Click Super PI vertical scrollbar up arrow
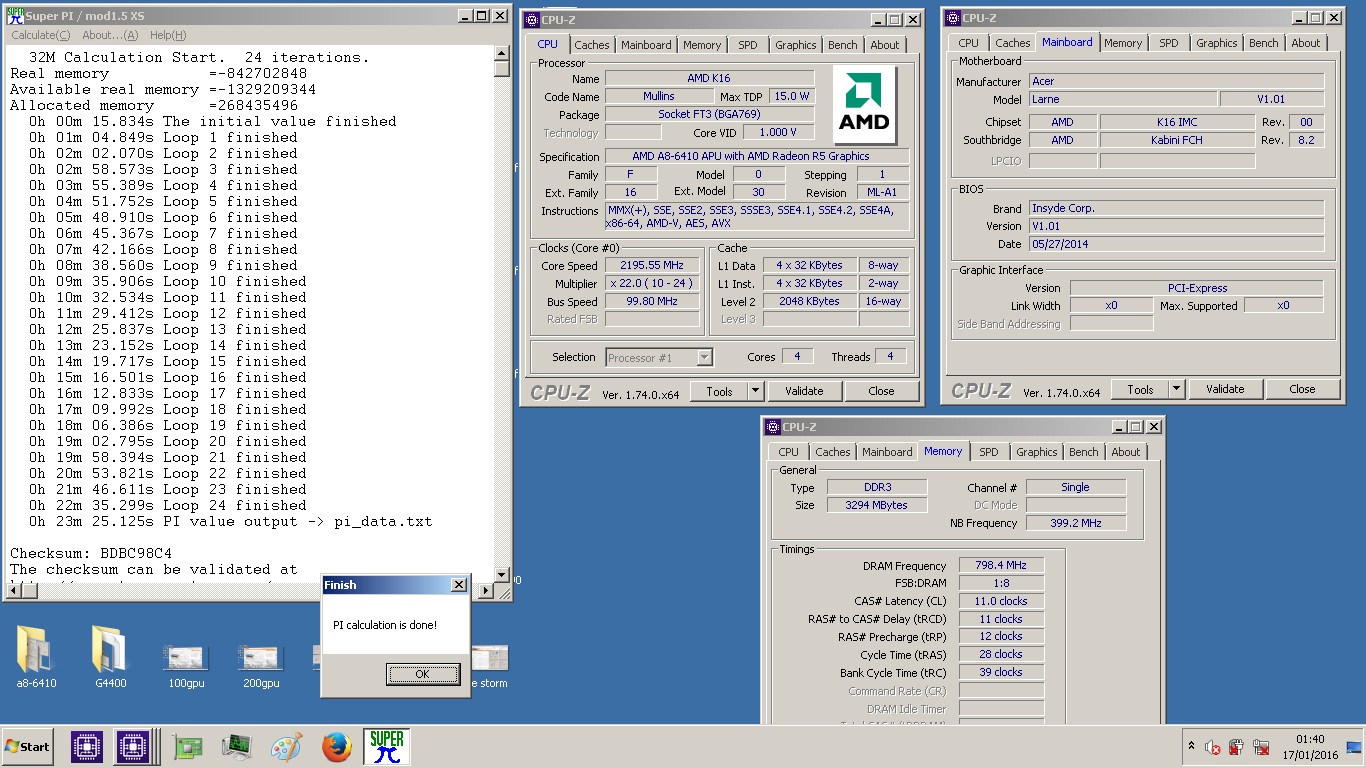Viewport: 1366px width, 768px height. pyautogui.click(x=502, y=53)
